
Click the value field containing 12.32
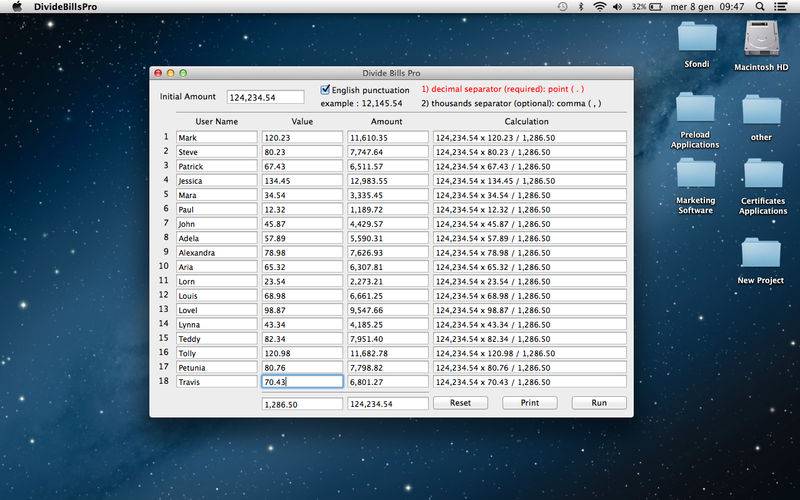(302, 209)
